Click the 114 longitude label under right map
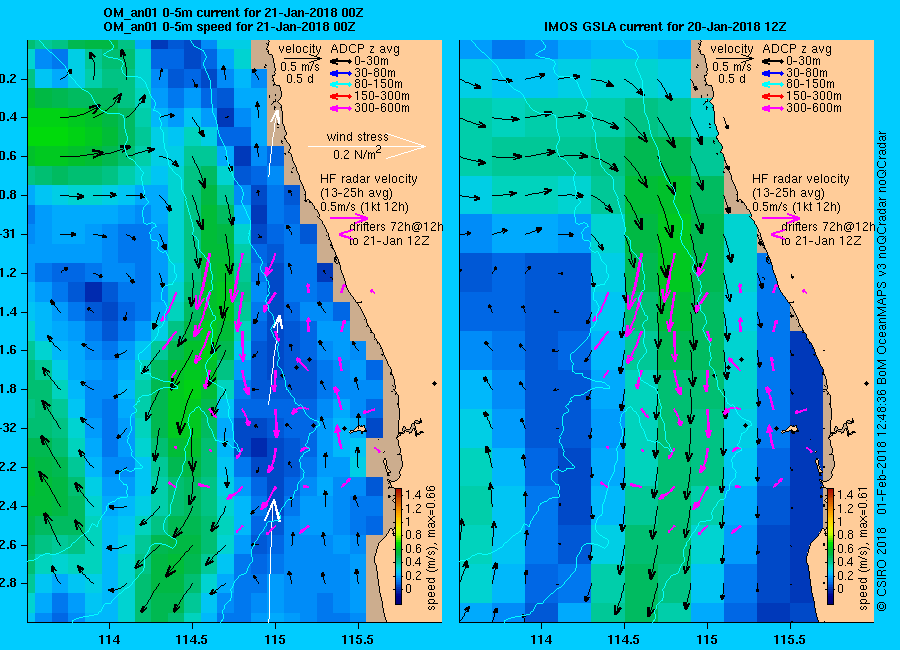 541,639
